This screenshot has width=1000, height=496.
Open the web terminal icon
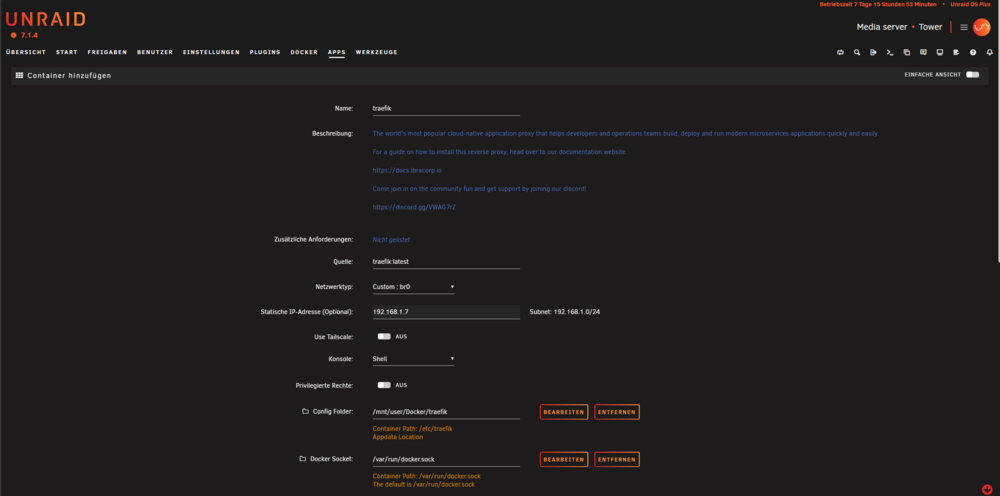tap(890, 52)
